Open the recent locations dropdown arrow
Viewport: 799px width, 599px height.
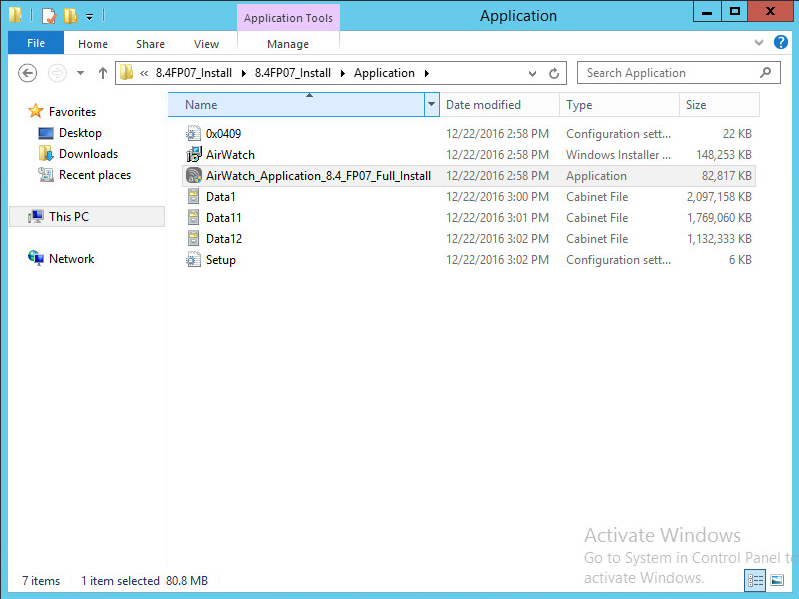pos(81,73)
